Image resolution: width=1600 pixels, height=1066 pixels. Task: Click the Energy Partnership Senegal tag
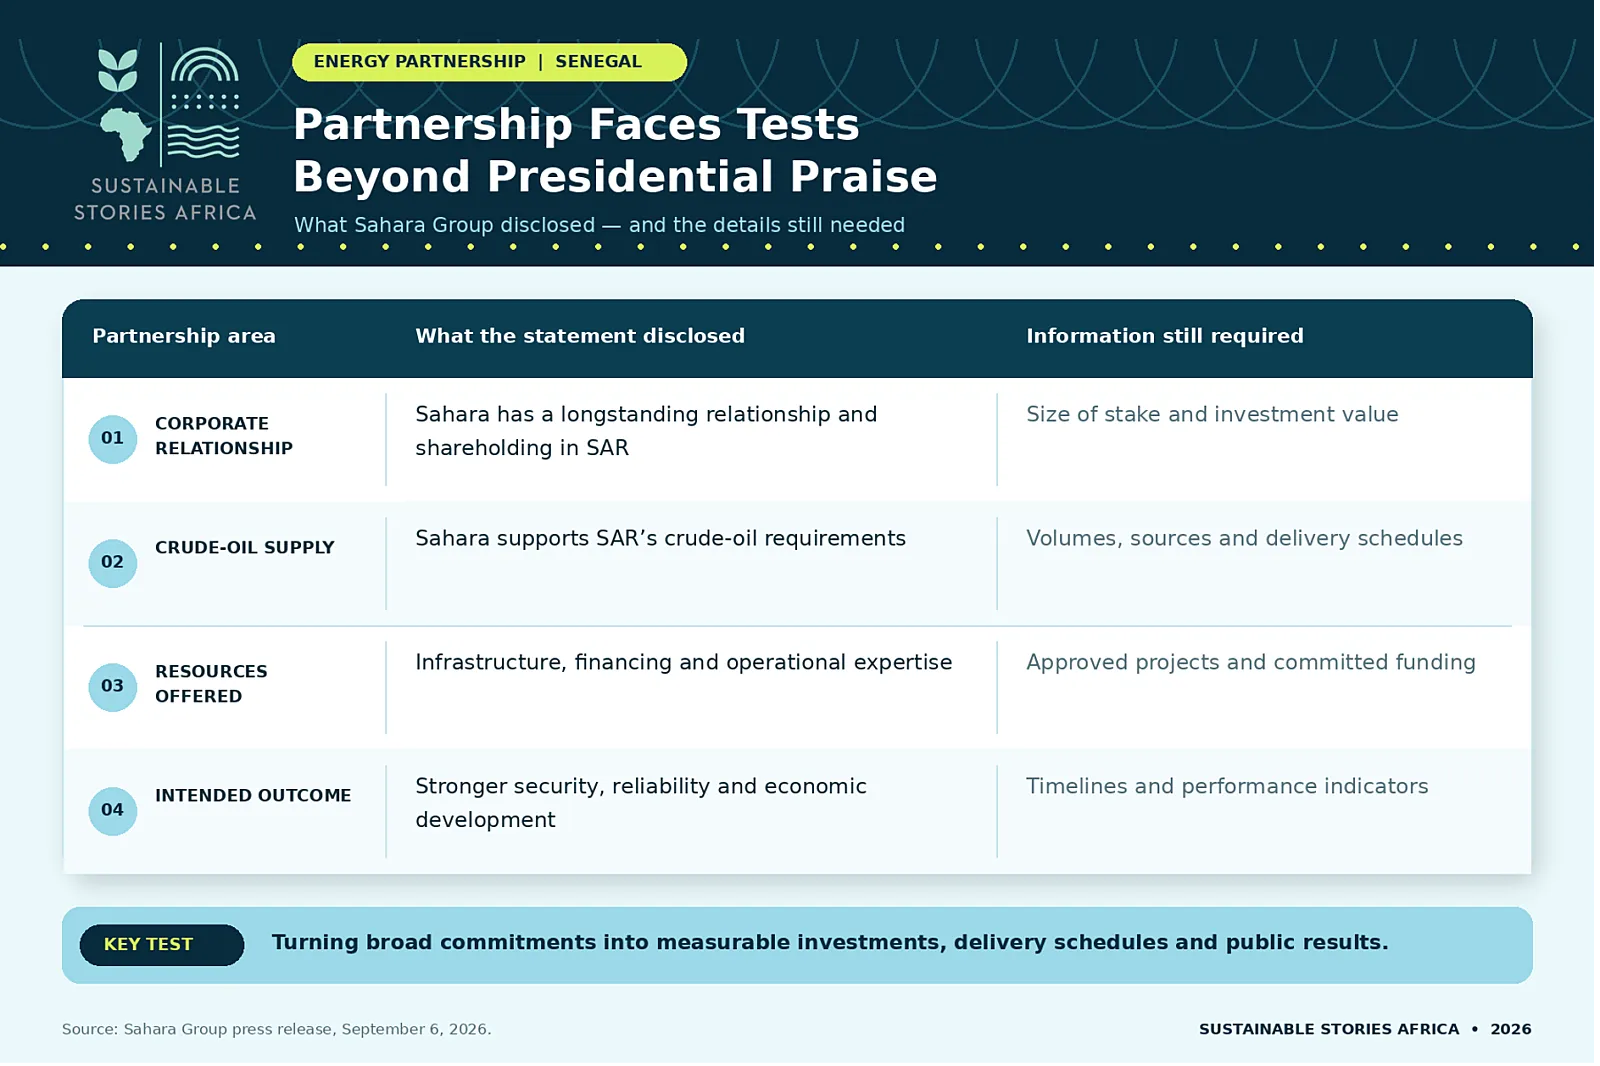(489, 62)
